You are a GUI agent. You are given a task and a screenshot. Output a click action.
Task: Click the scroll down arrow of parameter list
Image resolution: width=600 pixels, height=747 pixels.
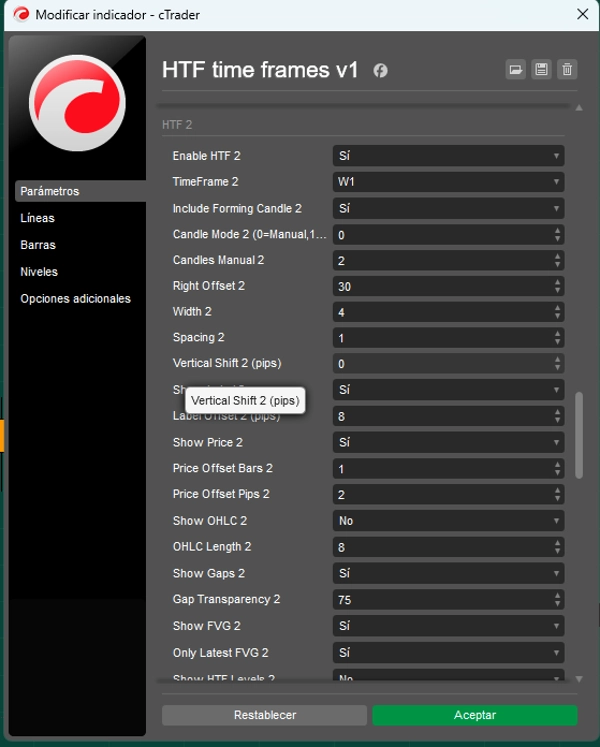579,679
